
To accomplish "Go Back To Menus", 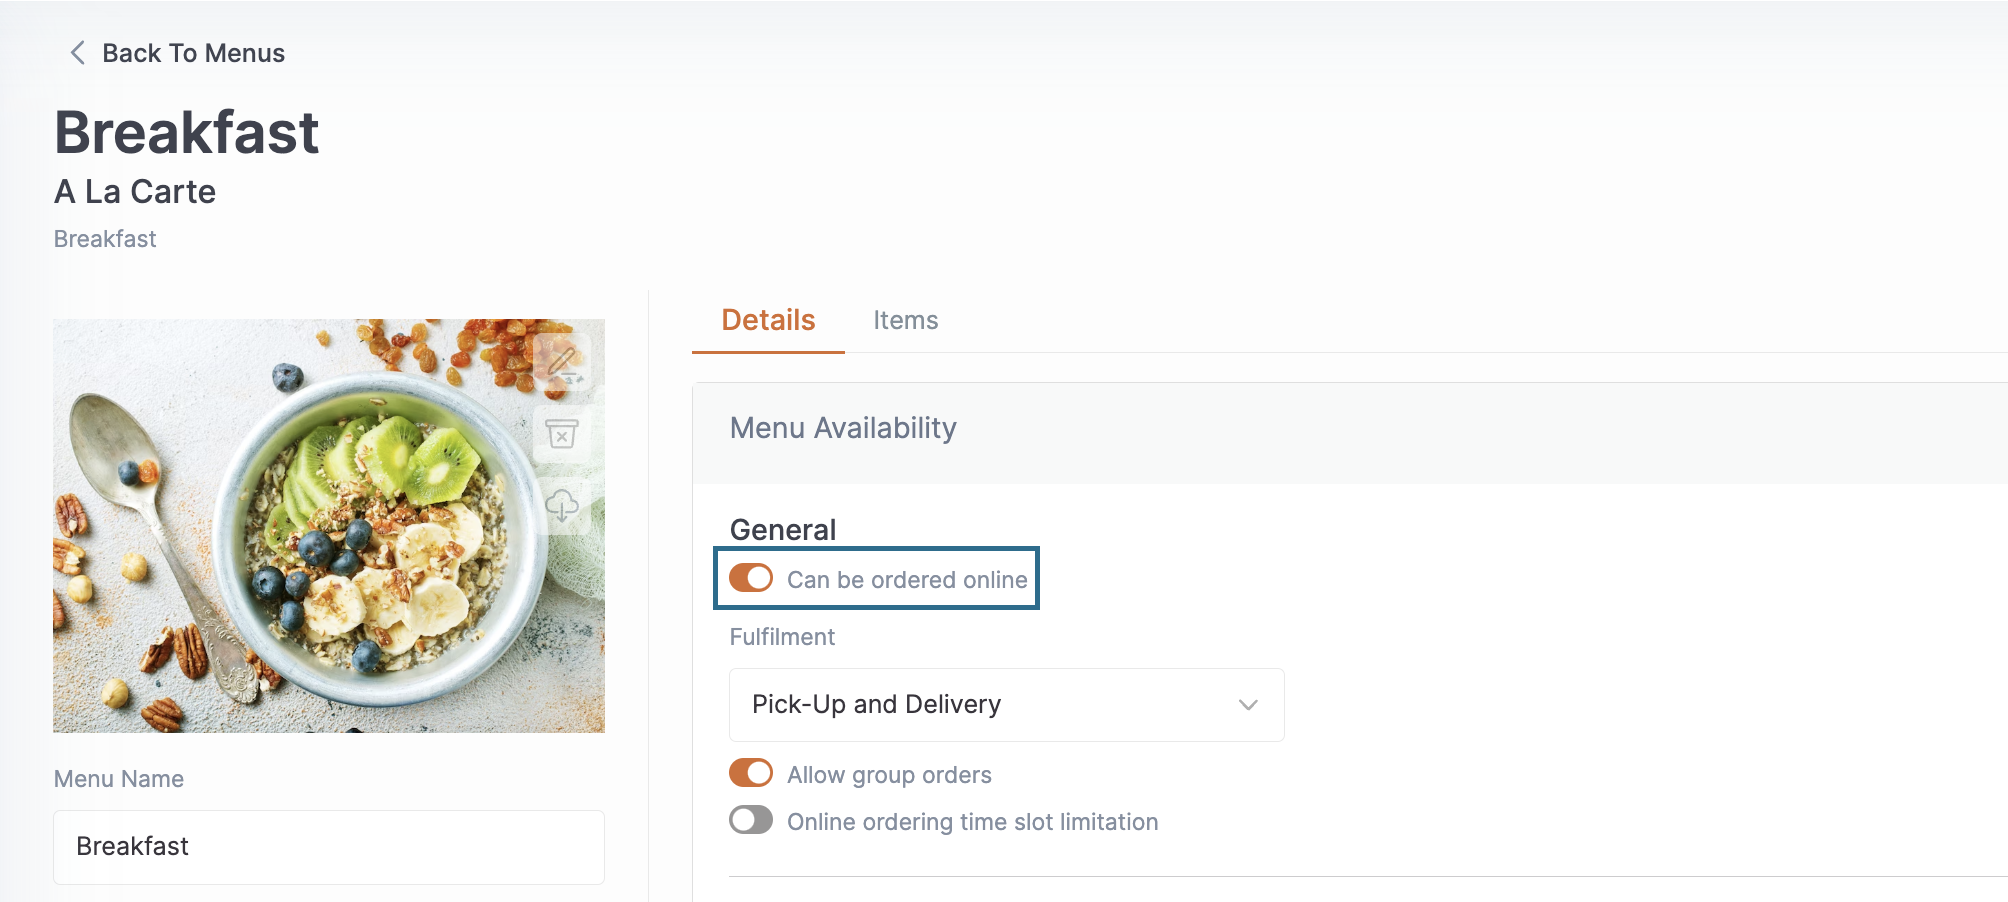I will 193,53.
